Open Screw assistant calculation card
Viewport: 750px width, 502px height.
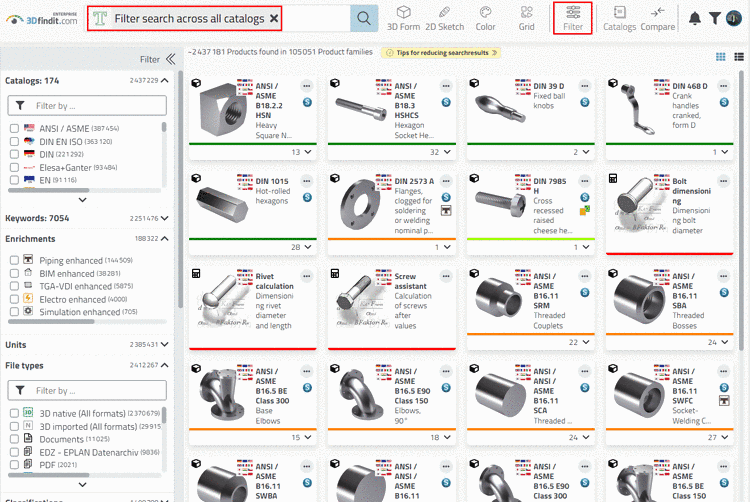click(391, 306)
